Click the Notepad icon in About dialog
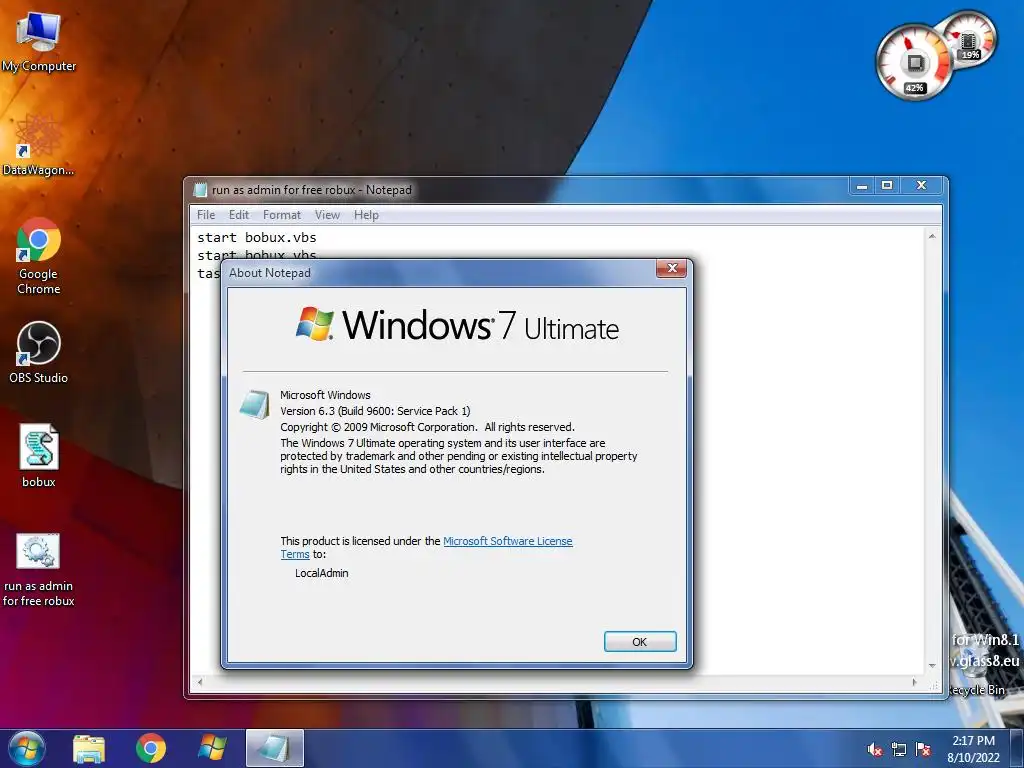This screenshot has height=768, width=1024. click(255, 404)
